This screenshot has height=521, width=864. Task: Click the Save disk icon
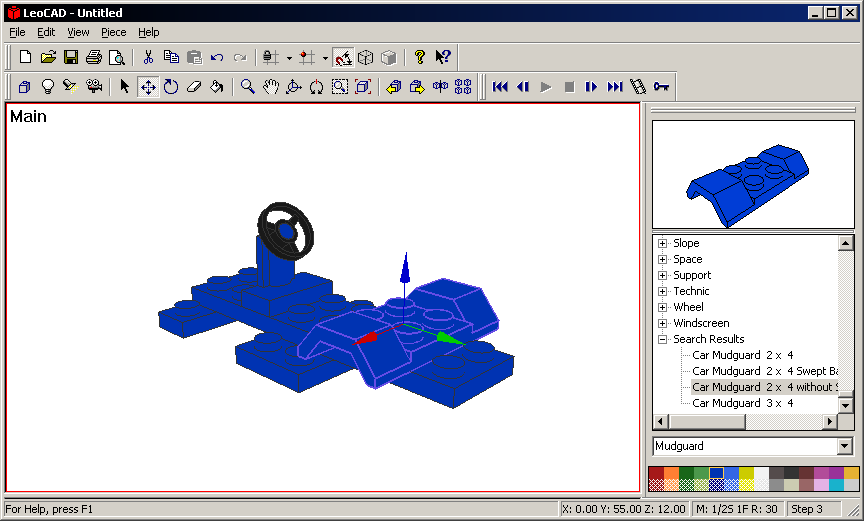pos(71,57)
